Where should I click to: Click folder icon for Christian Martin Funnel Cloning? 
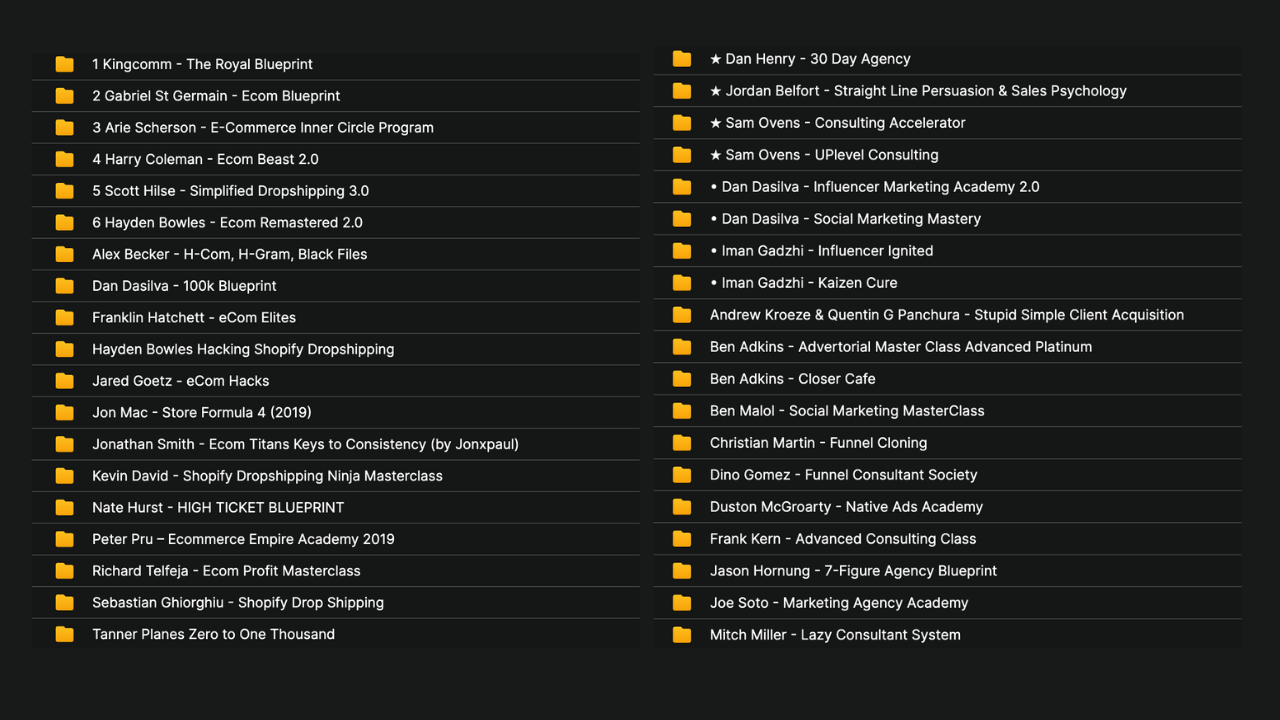(682, 443)
